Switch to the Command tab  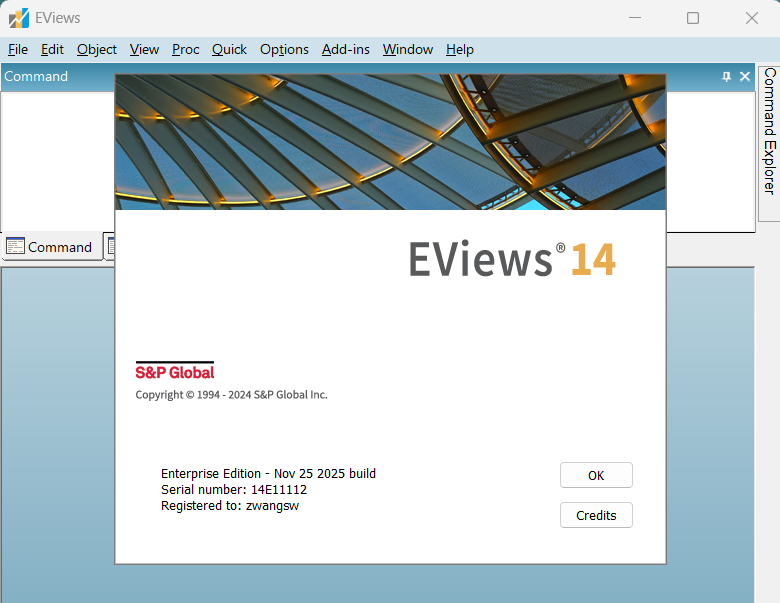(52, 247)
